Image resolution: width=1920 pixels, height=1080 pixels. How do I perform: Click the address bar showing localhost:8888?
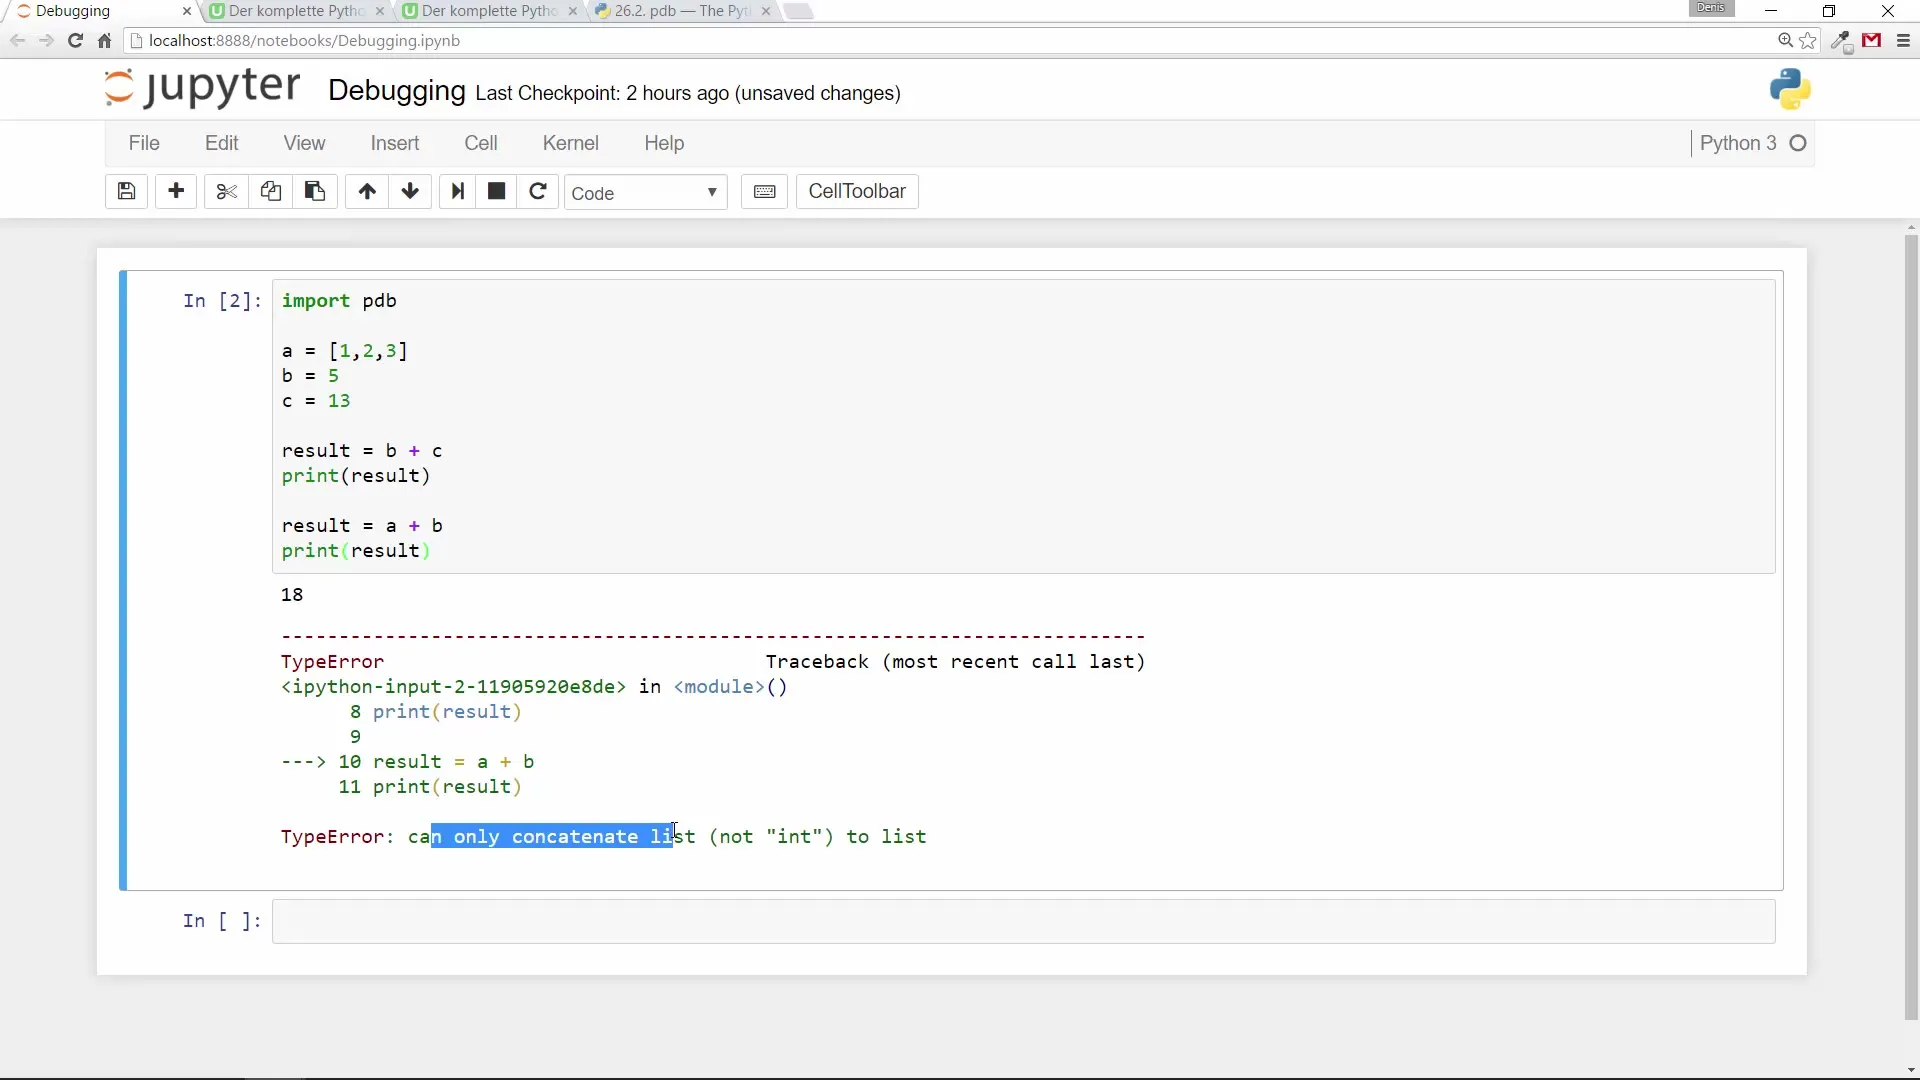(950, 41)
